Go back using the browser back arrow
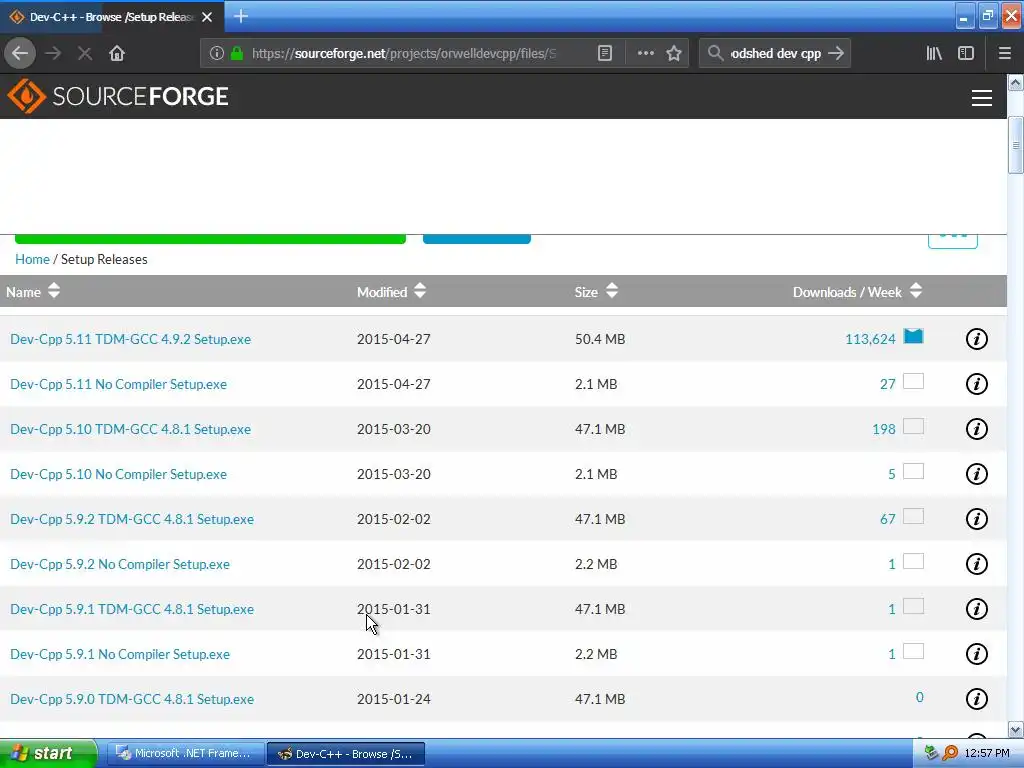1024x768 pixels. (x=20, y=54)
